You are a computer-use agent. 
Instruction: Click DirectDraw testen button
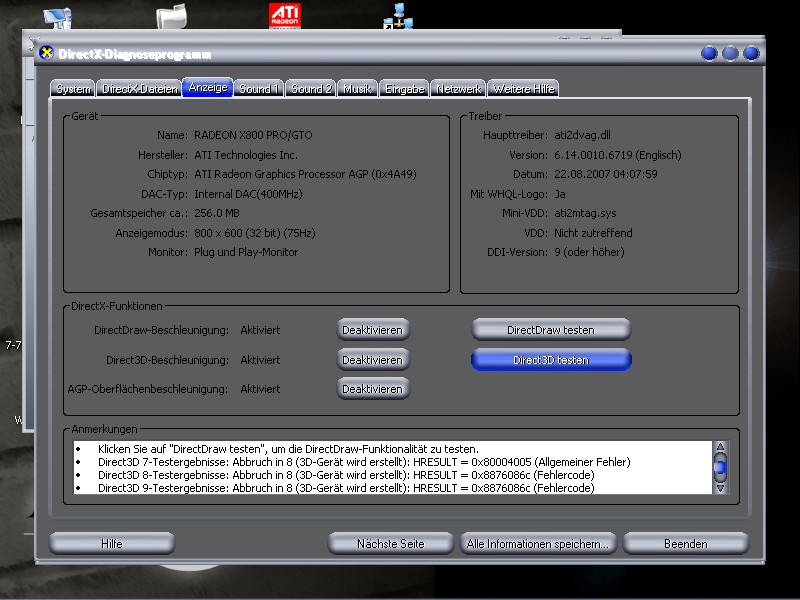click(551, 330)
